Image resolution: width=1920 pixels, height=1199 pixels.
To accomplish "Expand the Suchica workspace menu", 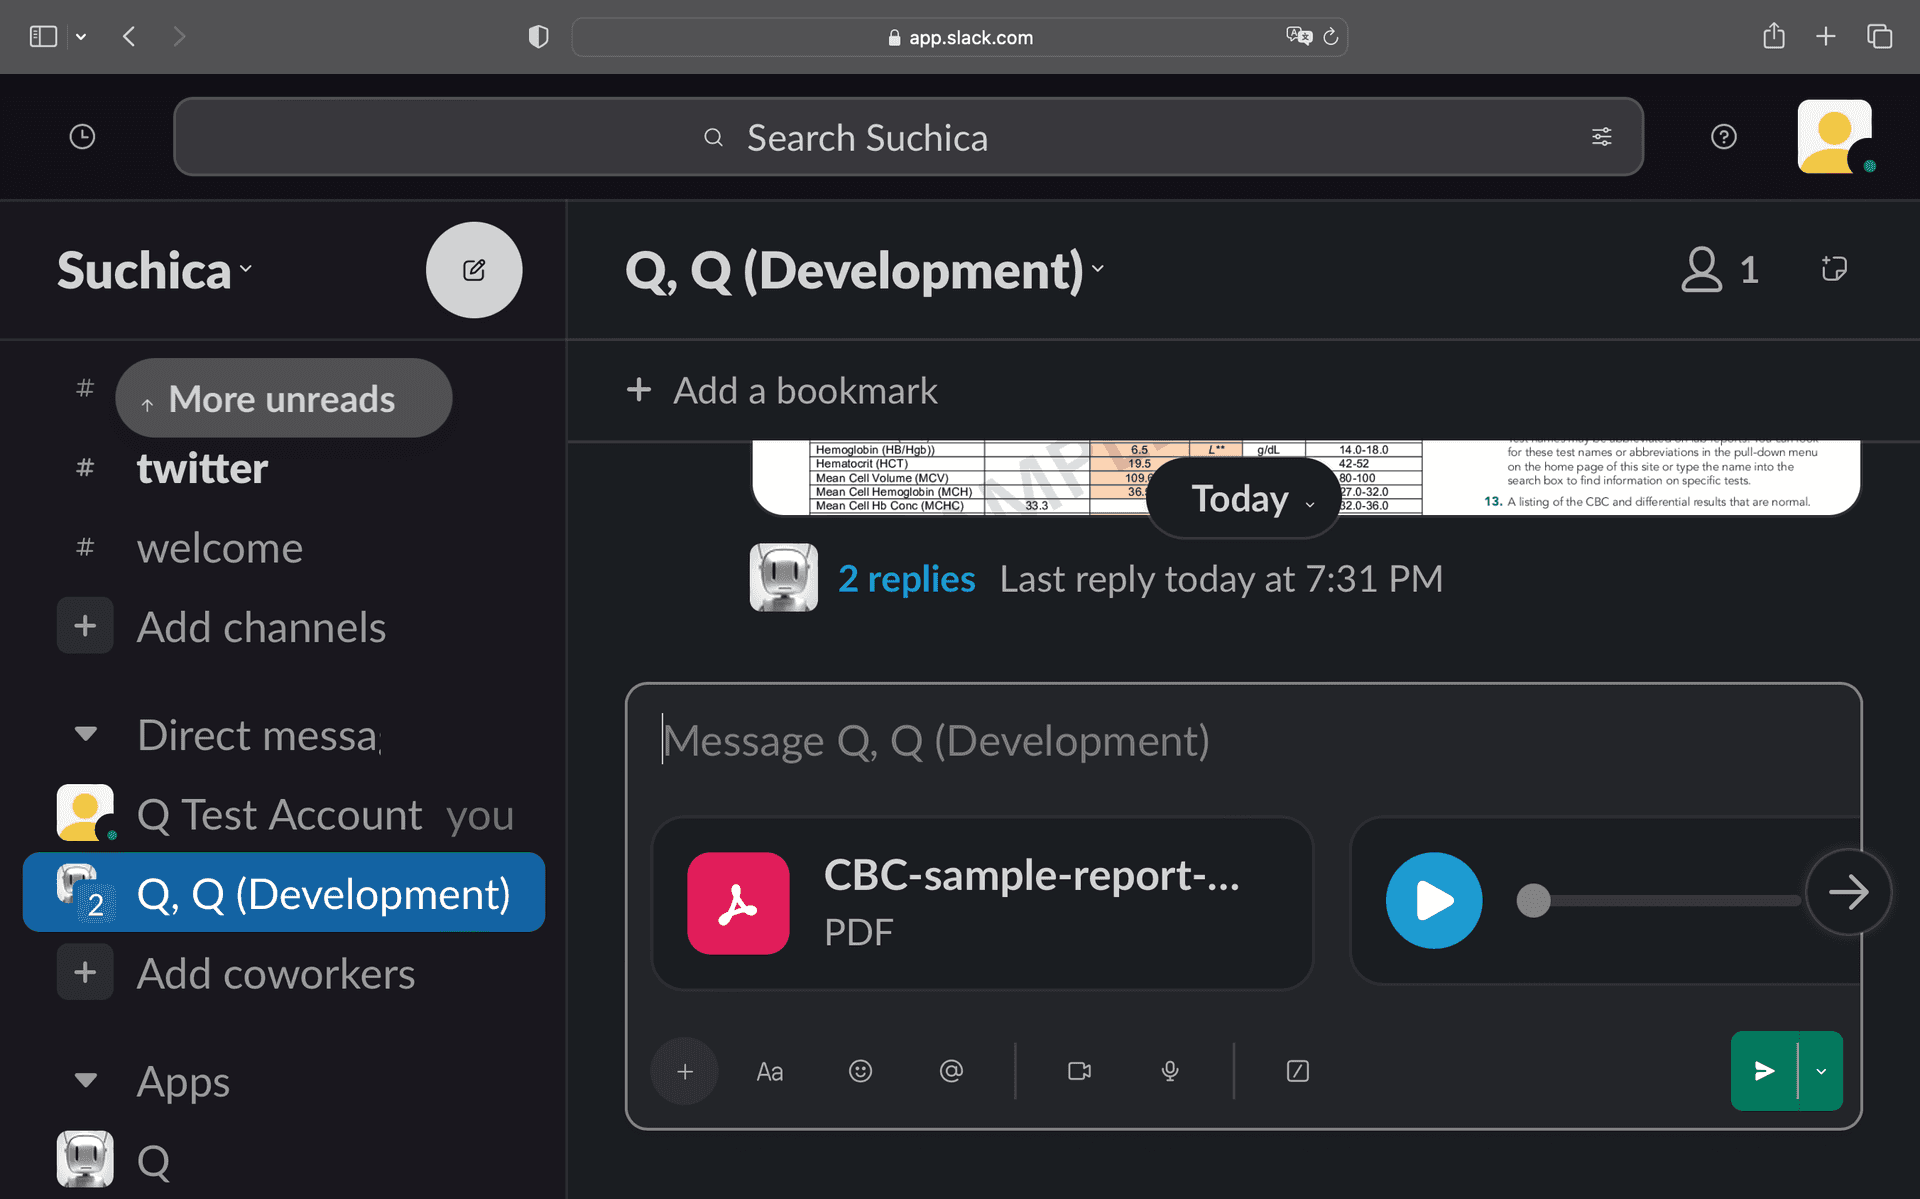I will [x=155, y=269].
